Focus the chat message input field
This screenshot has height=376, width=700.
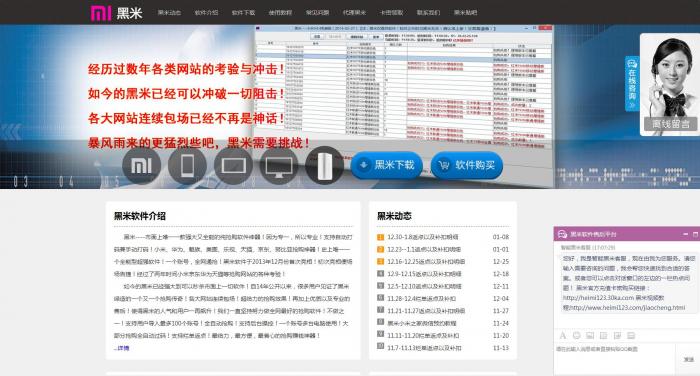pos(615,359)
